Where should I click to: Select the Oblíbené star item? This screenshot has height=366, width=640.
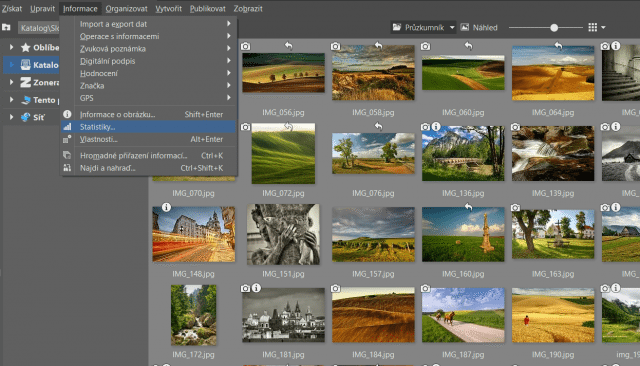tap(40, 47)
